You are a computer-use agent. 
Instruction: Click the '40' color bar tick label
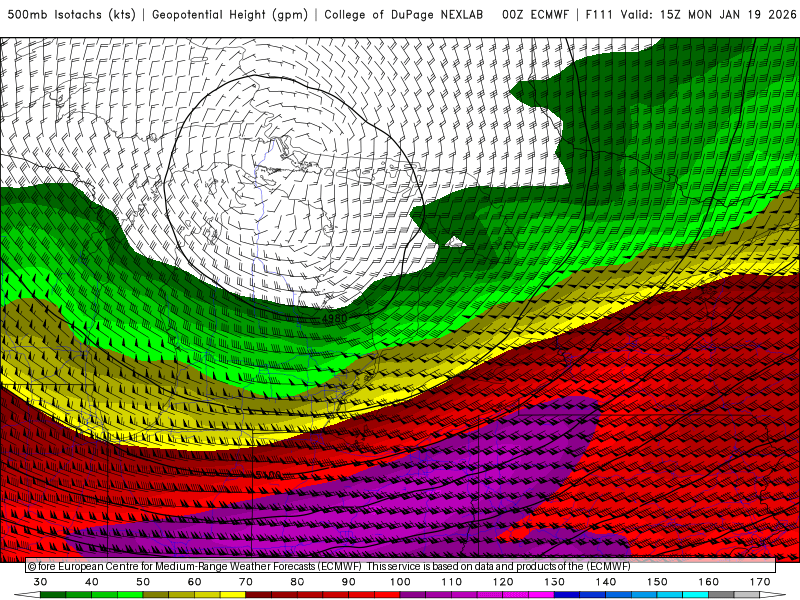92,582
